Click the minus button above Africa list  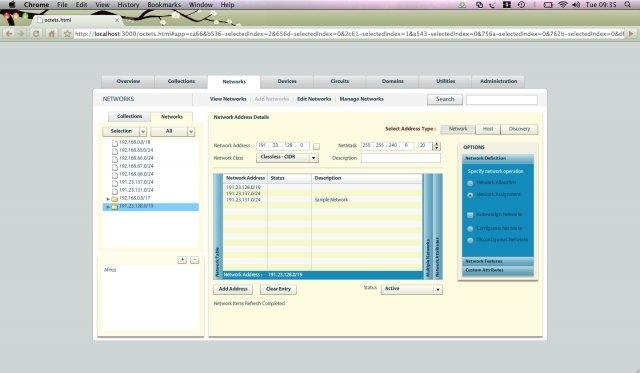(195, 260)
